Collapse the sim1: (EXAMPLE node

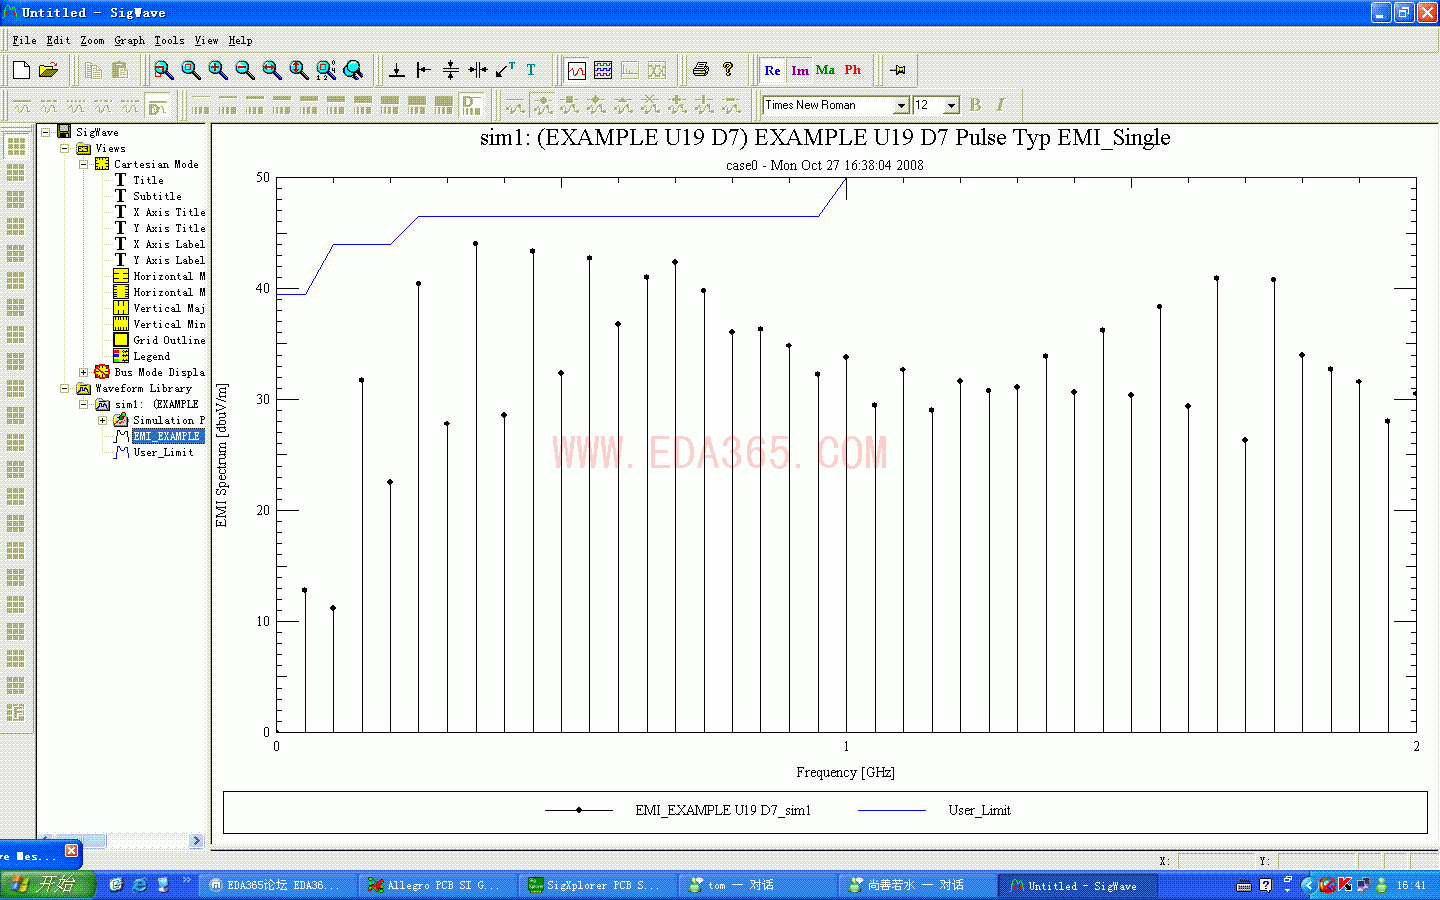point(84,404)
